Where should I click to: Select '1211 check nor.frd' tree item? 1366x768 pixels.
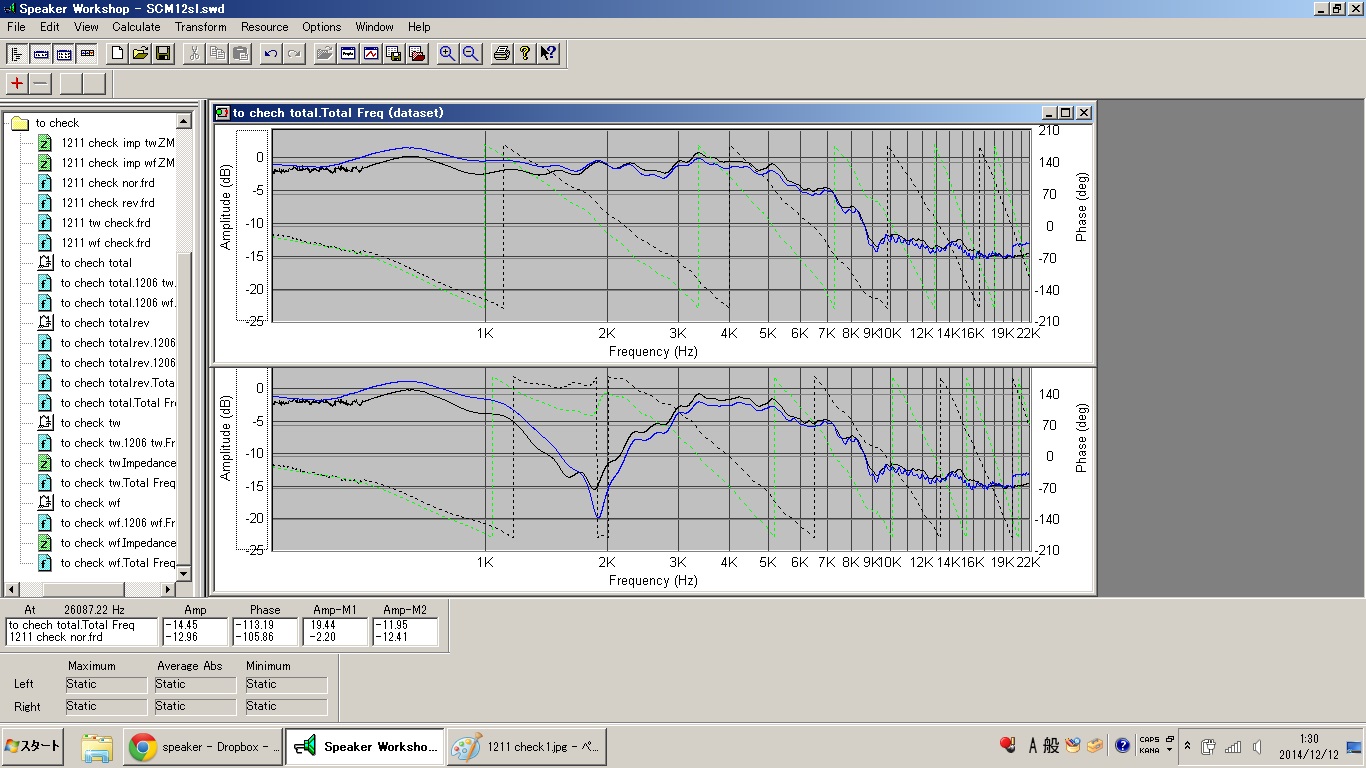click(x=108, y=183)
